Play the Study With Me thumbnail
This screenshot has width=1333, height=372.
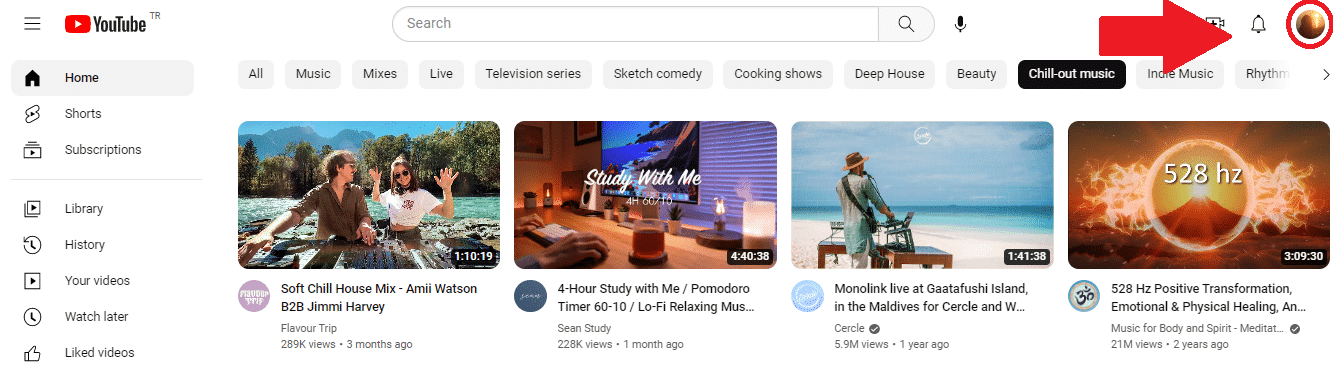645,195
